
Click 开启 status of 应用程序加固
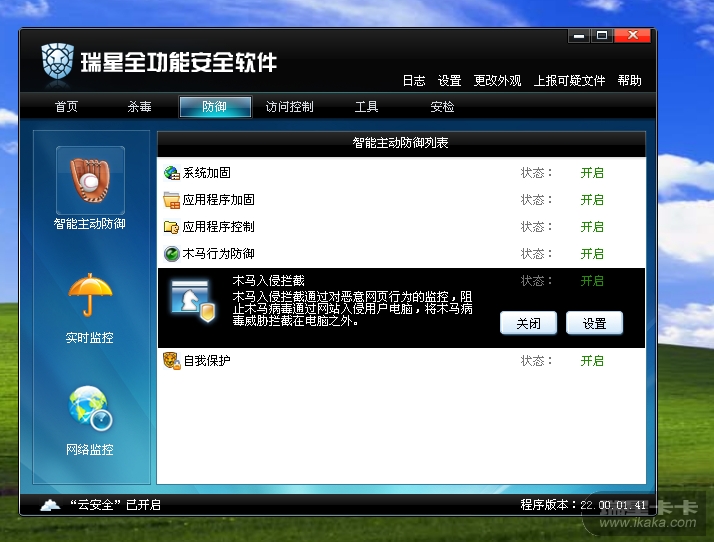[592, 200]
